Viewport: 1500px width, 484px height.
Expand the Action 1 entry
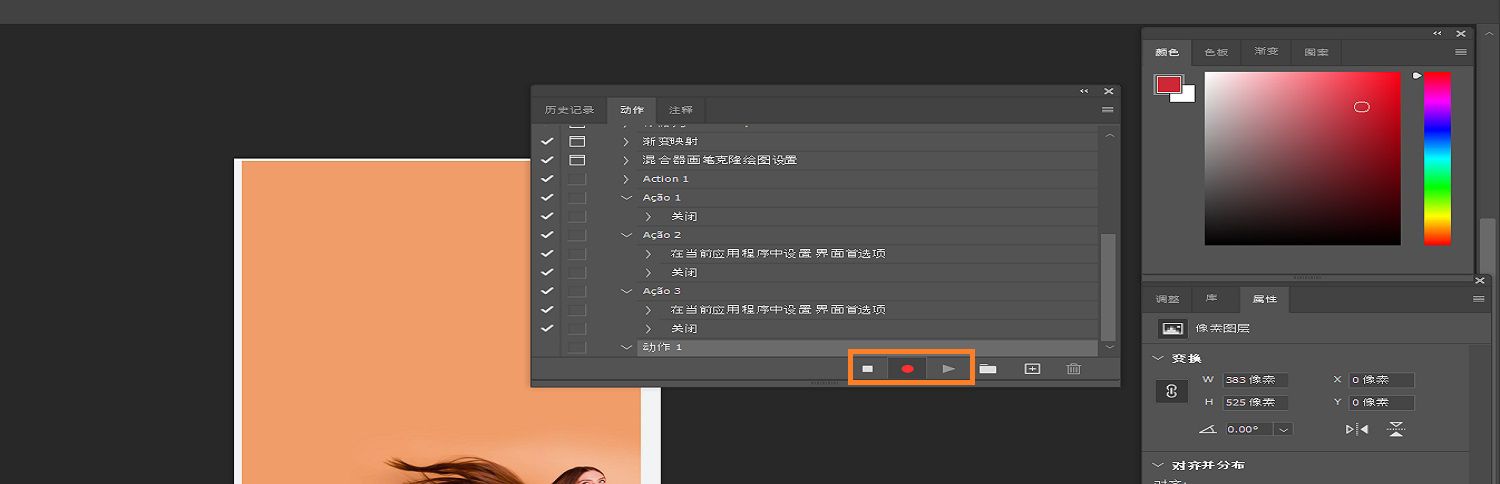click(x=627, y=179)
